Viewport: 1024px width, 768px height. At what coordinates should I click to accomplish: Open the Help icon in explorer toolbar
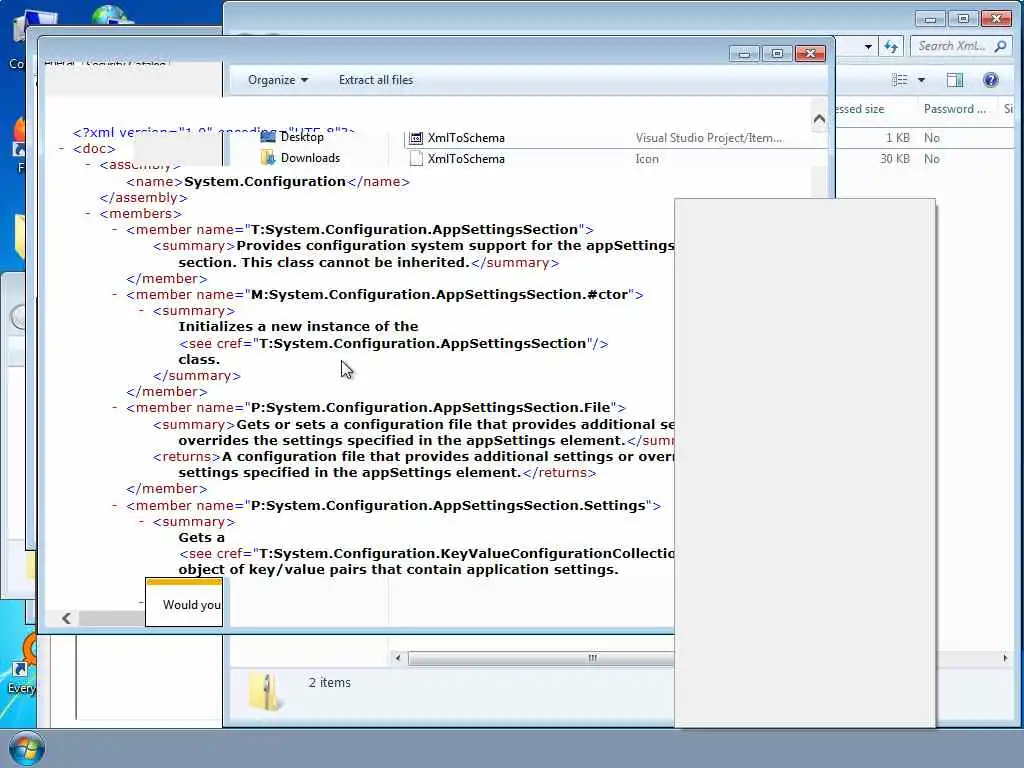pos(991,80)
